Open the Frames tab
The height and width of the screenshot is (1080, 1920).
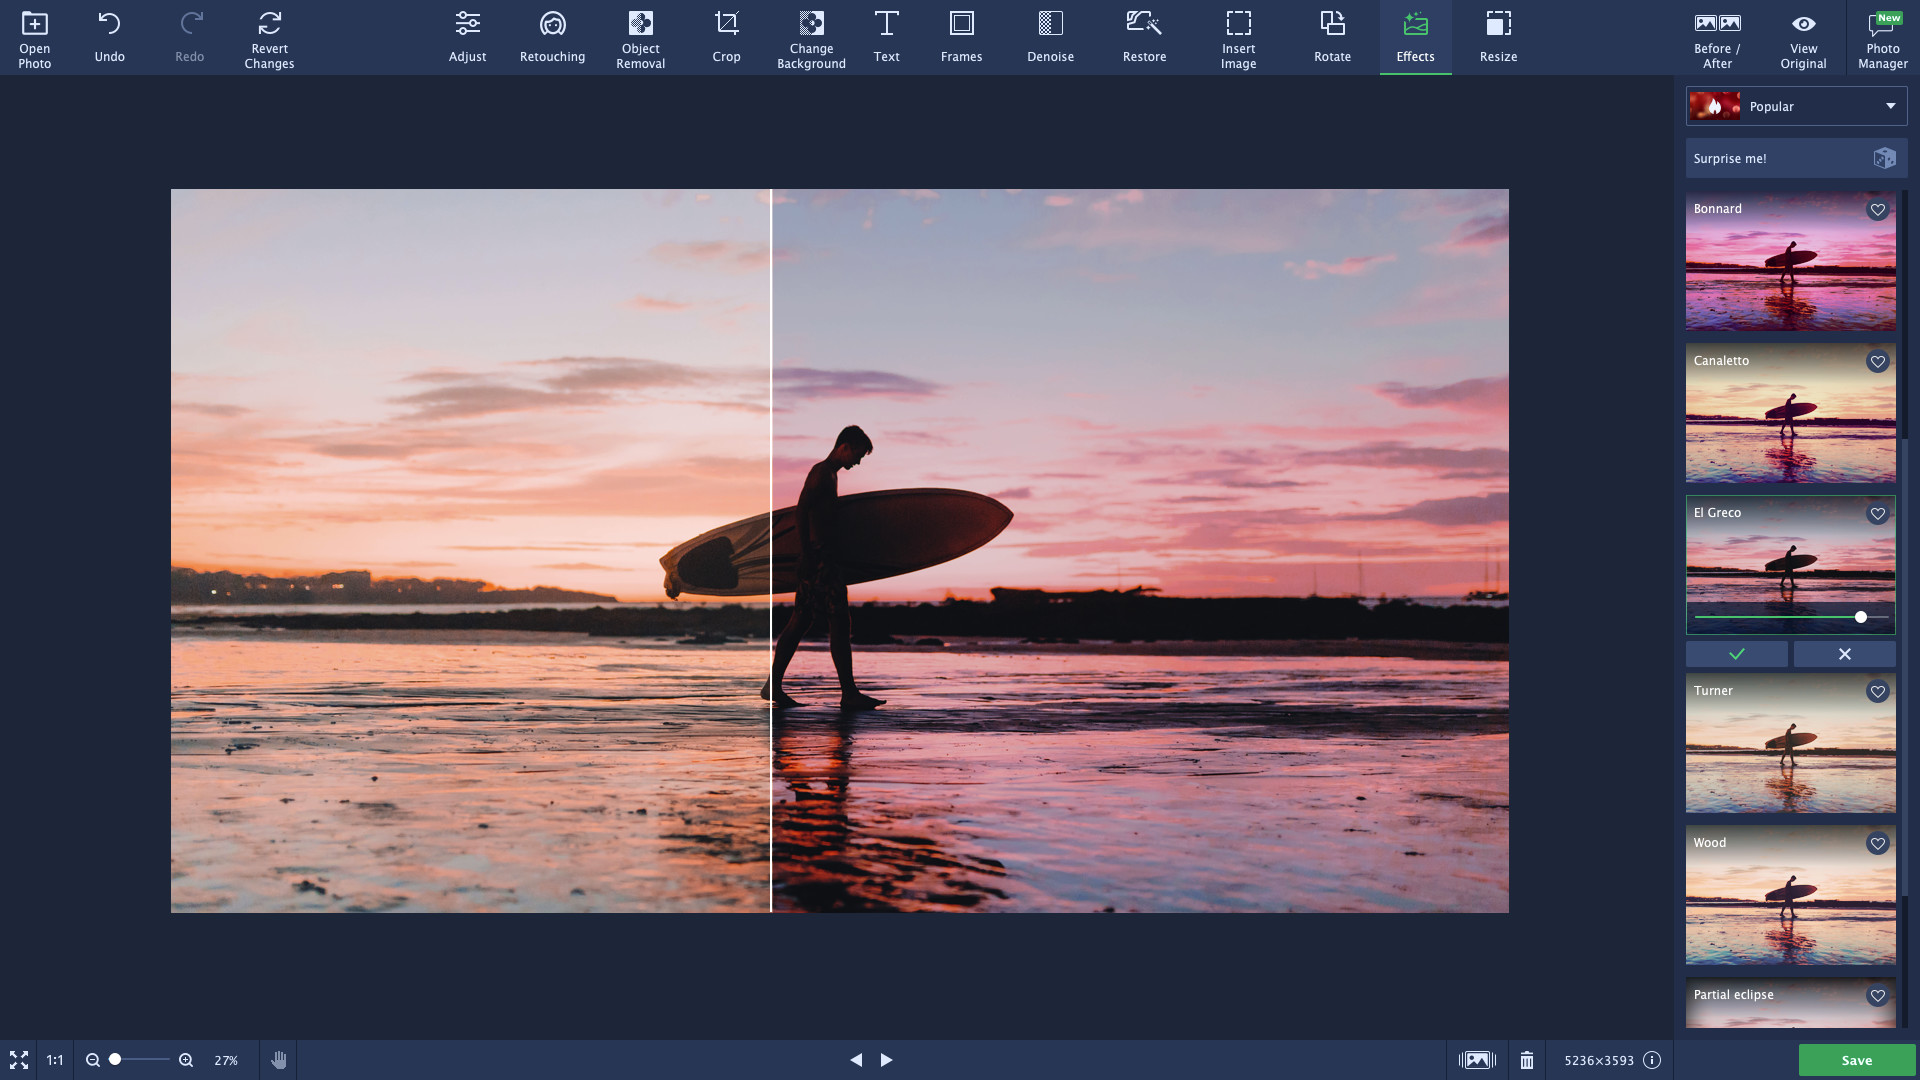pos(961,38)
